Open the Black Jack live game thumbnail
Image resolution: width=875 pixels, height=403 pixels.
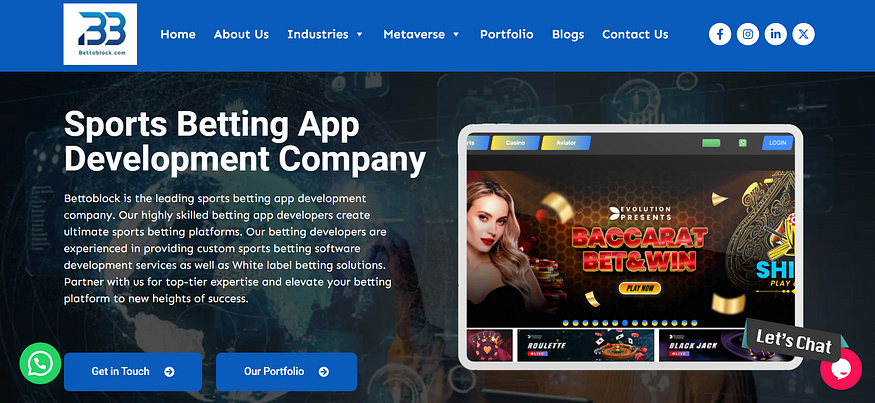(725, 345)
